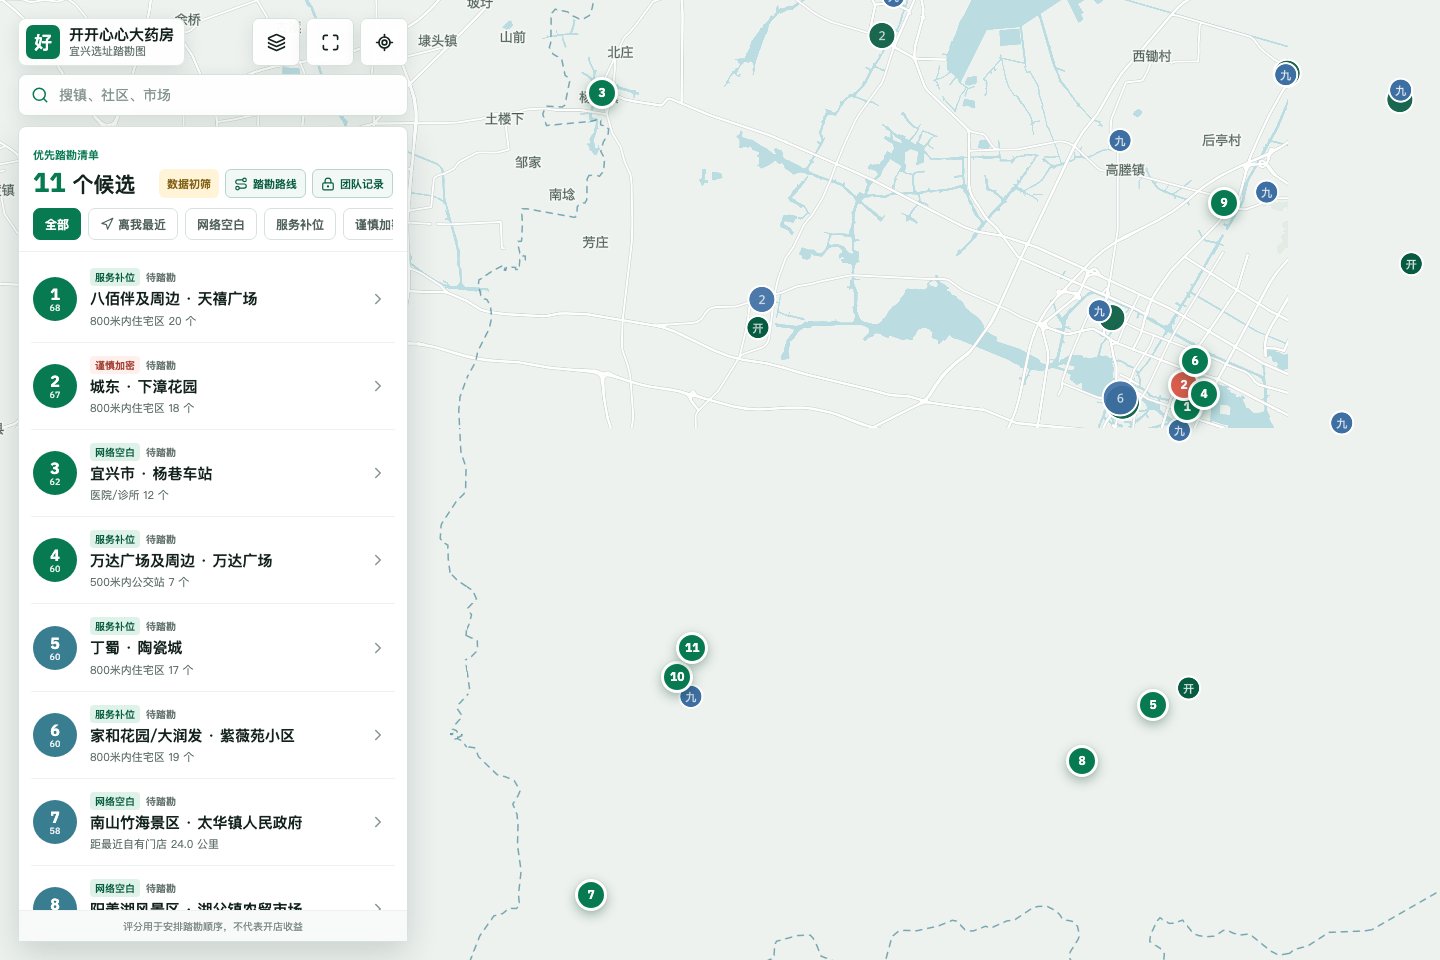Open candidate 万达广场及周边 · 万达广场
1440x960 pixels.
point(213,560)
